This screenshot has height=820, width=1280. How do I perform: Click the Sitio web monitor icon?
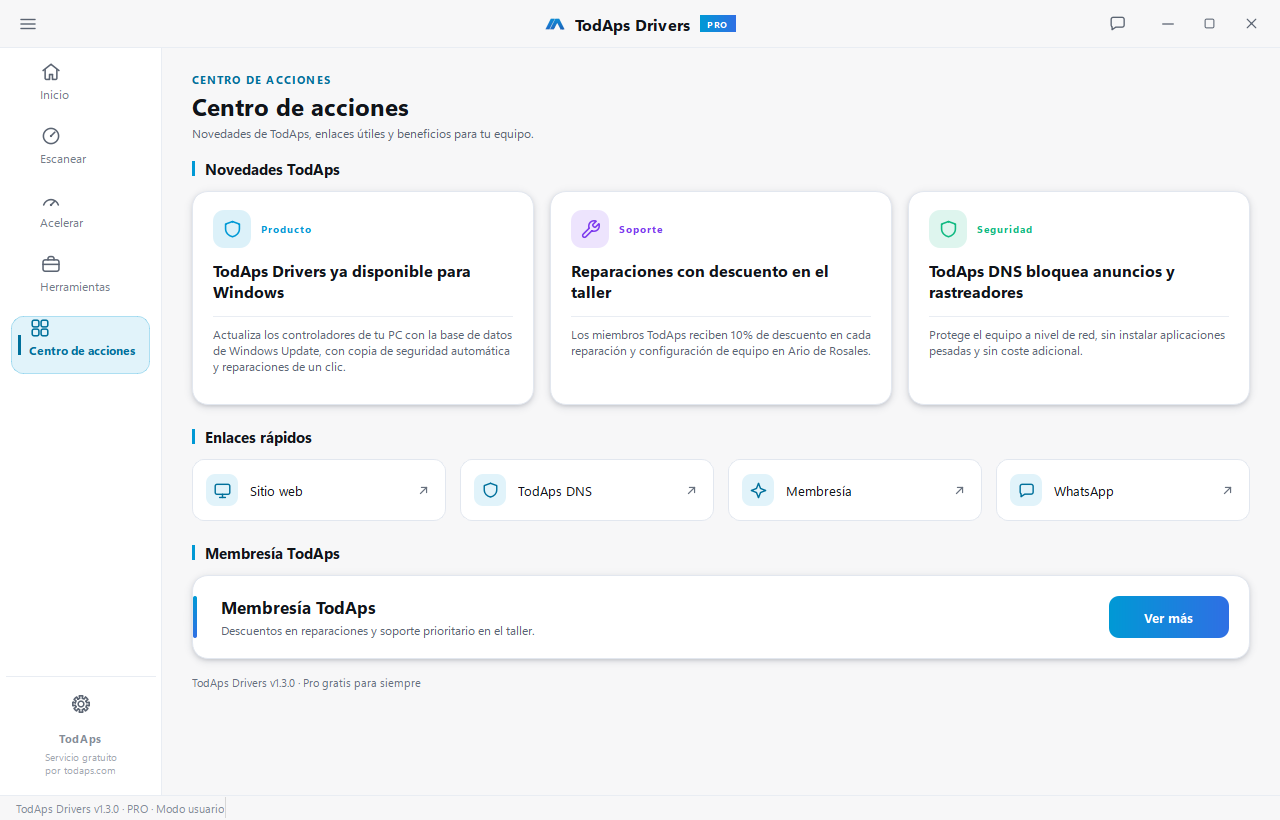point(222,490)
